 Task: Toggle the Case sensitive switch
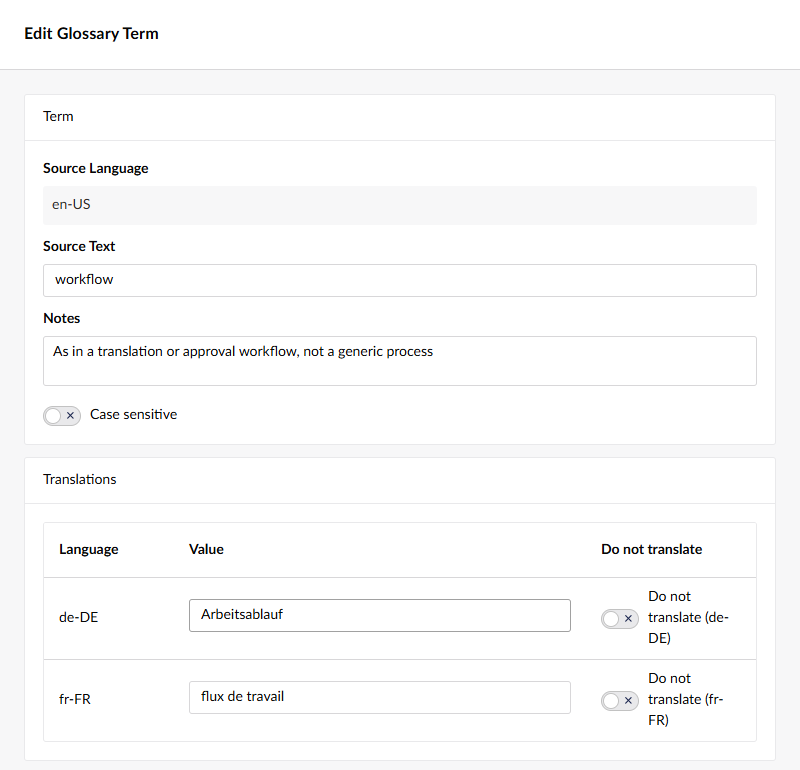[x=62, y=415]
